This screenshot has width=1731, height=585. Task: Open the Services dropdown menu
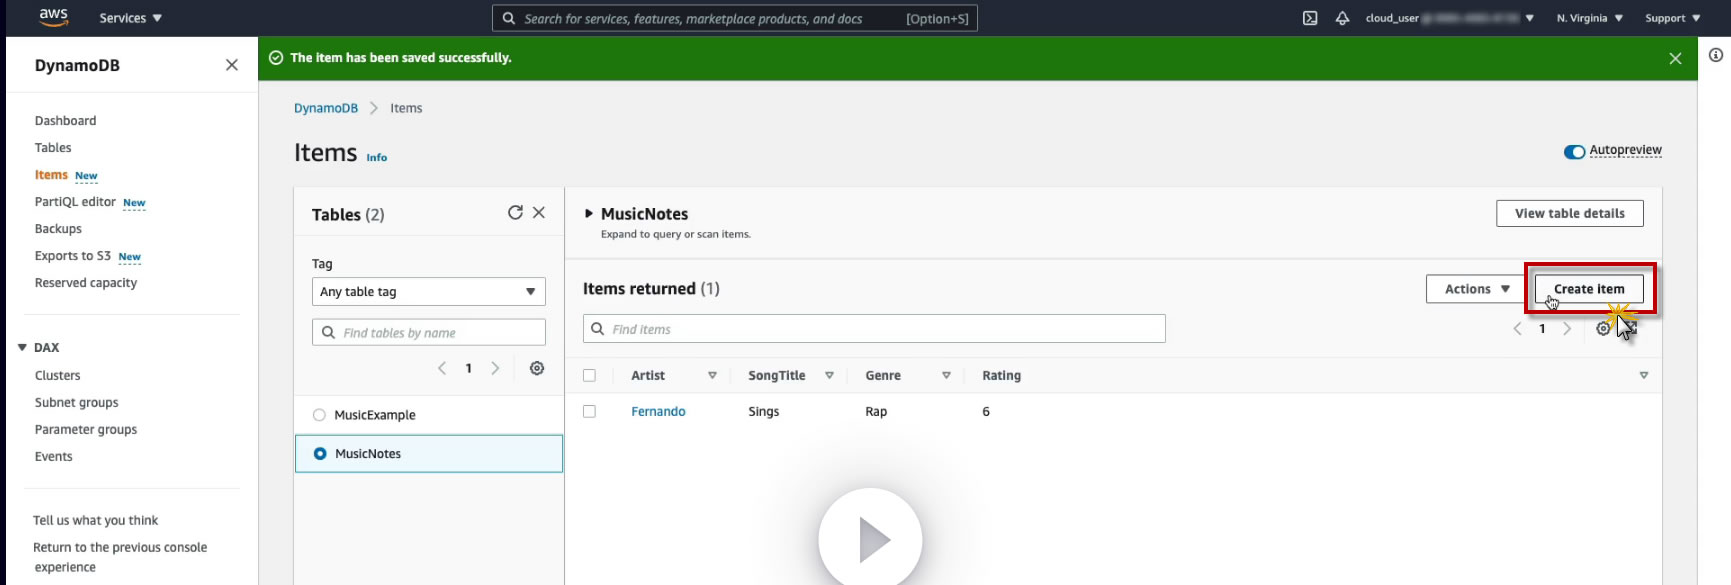click(x=130, y=18)
